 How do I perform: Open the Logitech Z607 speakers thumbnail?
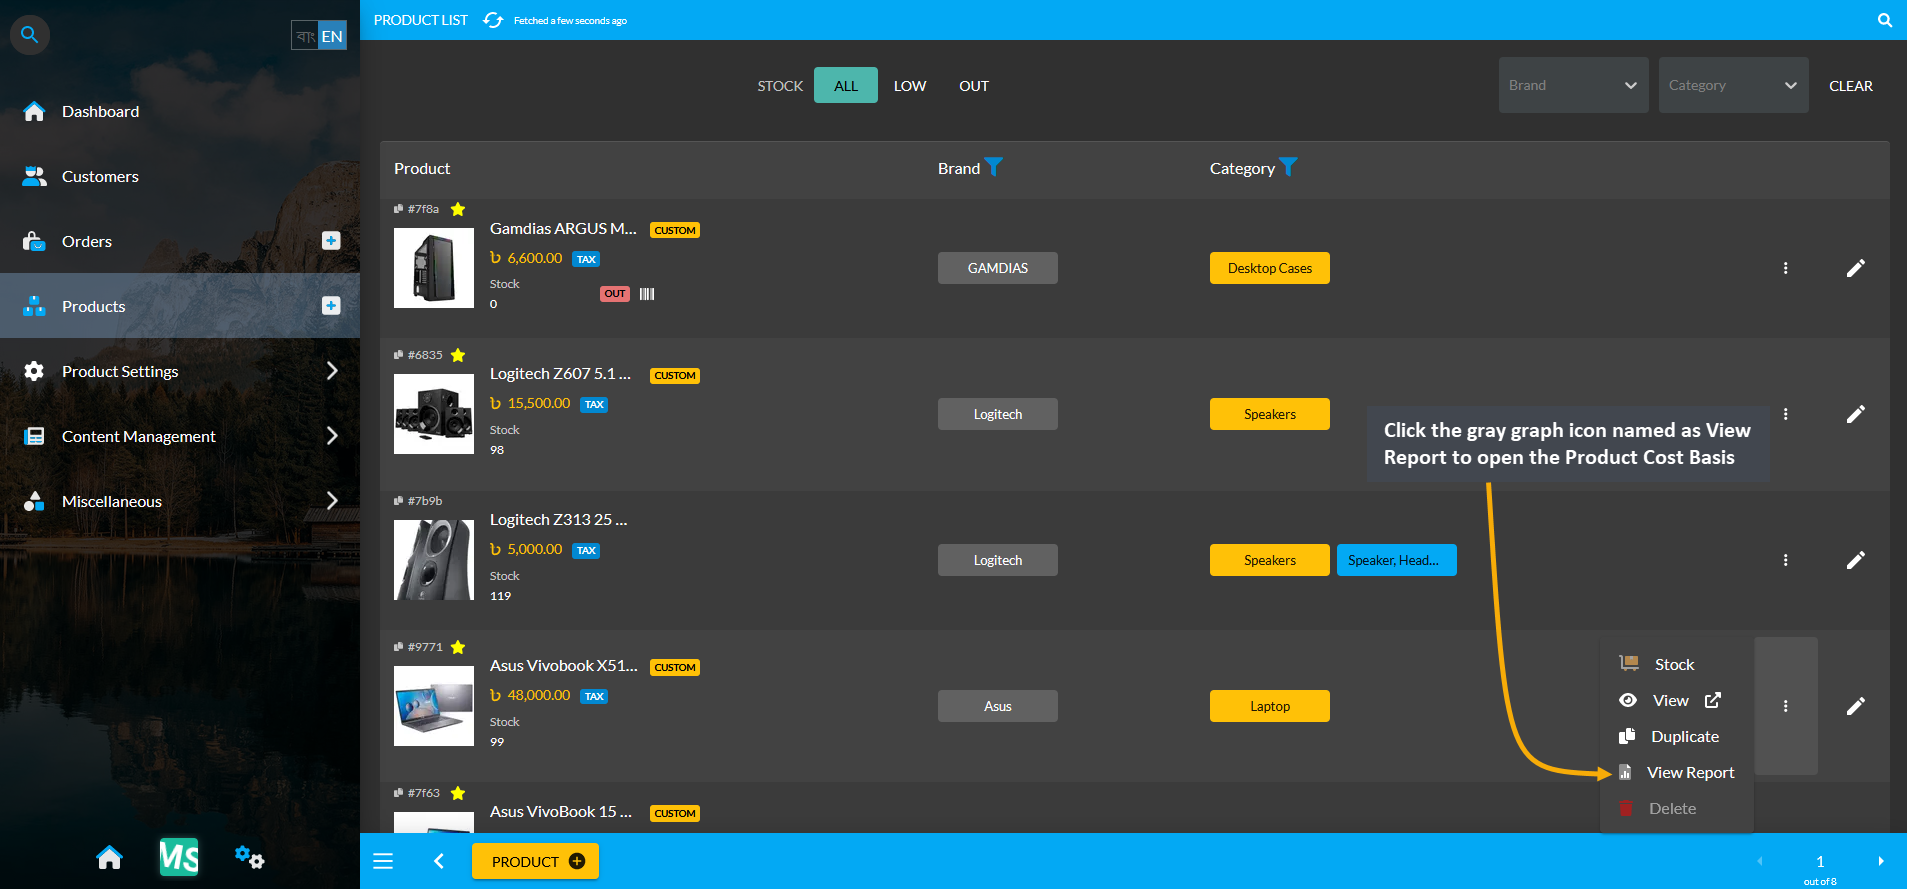point(434,414)
